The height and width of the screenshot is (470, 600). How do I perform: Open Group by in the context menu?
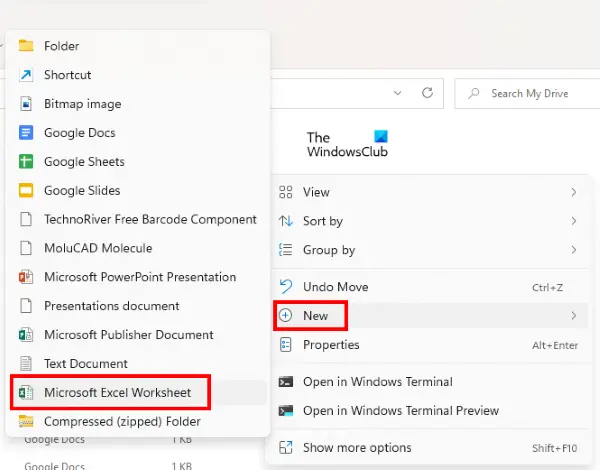[x=430, y=250]
